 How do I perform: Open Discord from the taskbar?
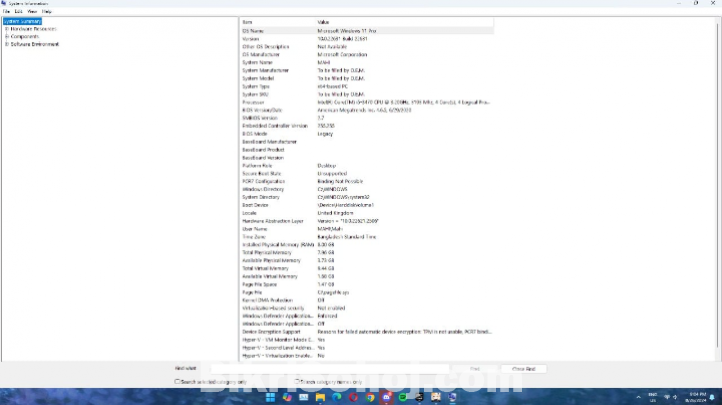[x=386, y=397]
